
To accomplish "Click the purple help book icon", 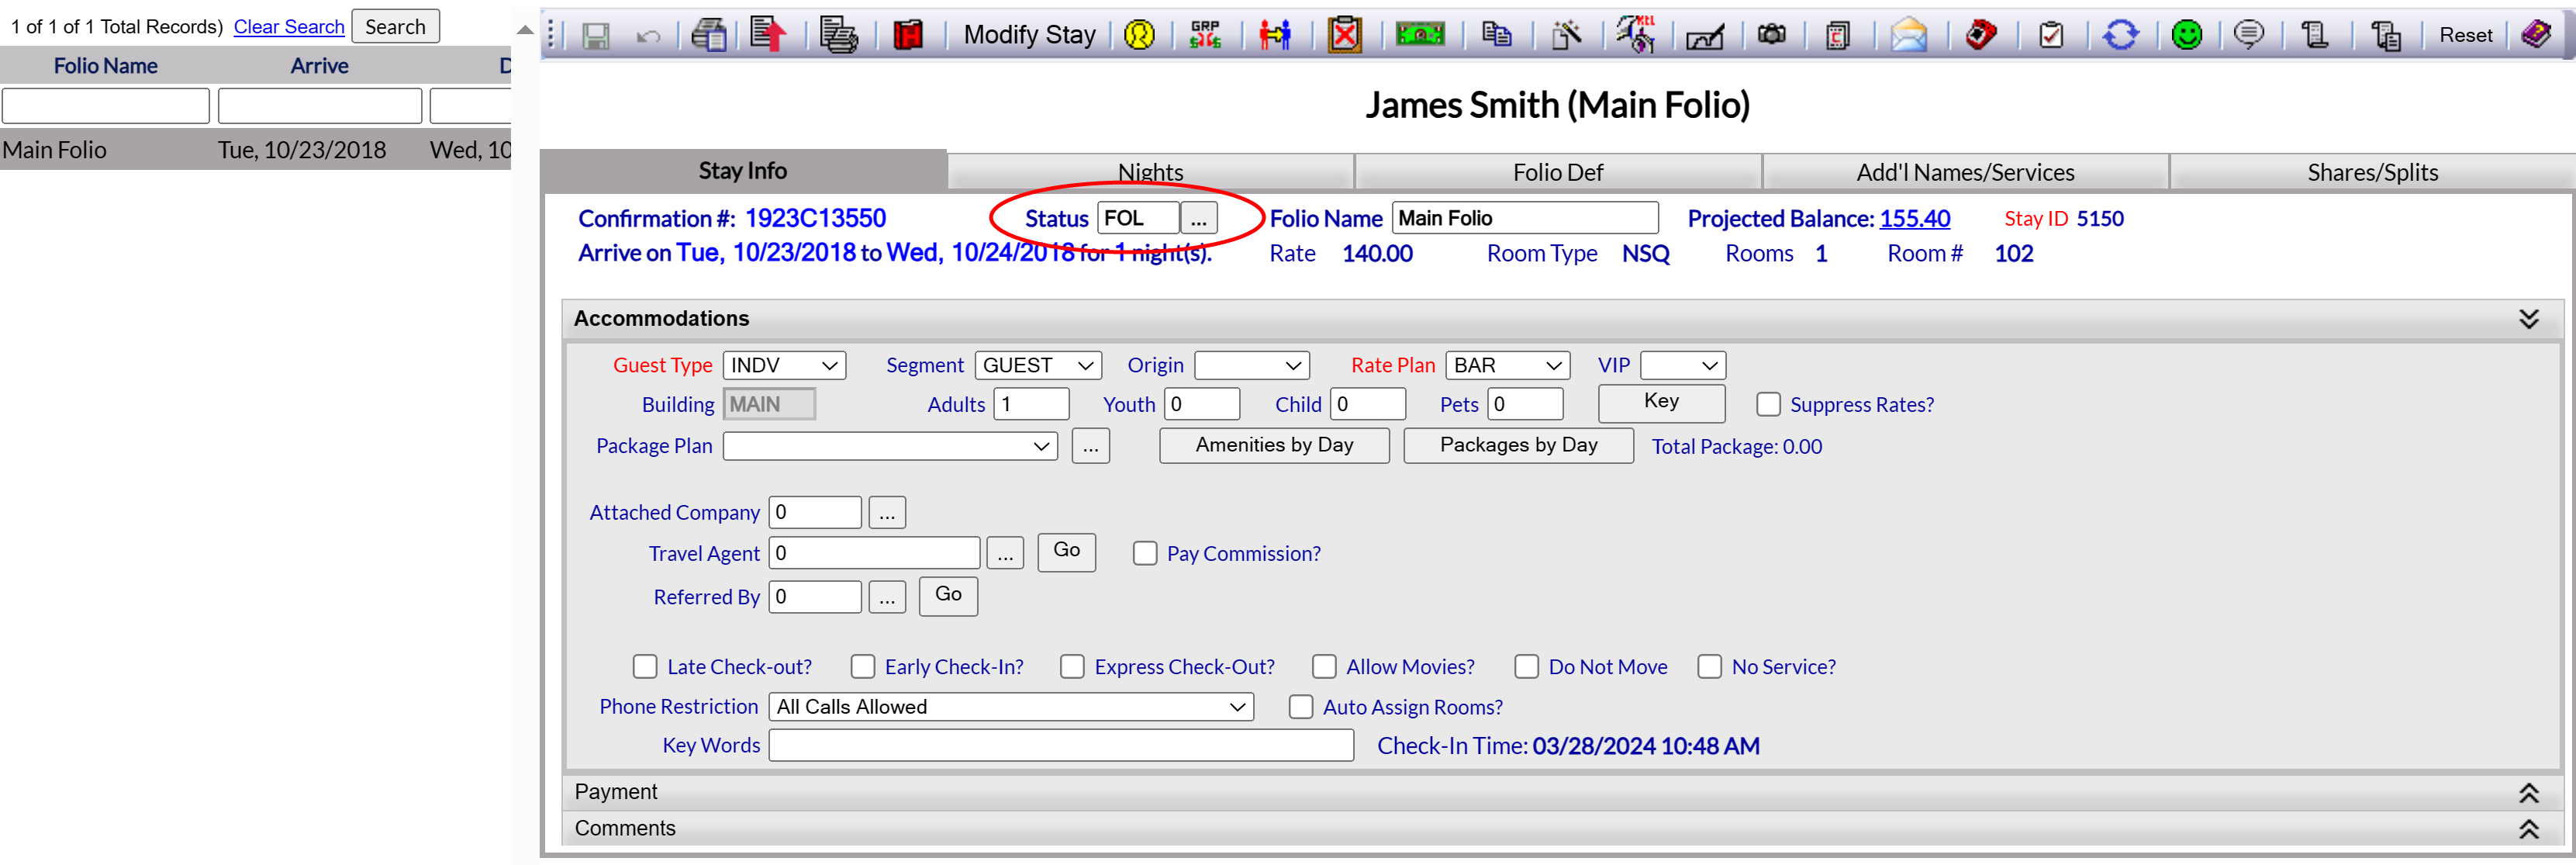I will (2536, 35).
